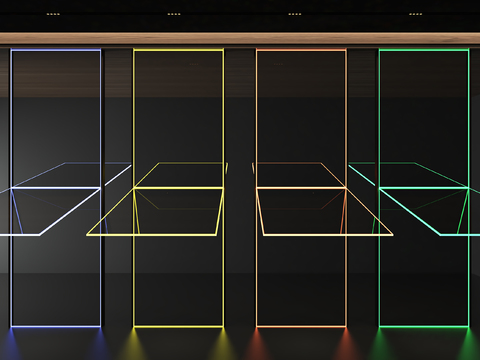Select dark pillar between yellow and orange frames
The image size is (480, 360).
pos(240,187)
